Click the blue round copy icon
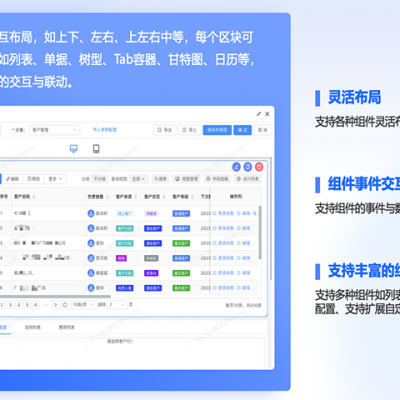400x400 pixels. point(248,167)
